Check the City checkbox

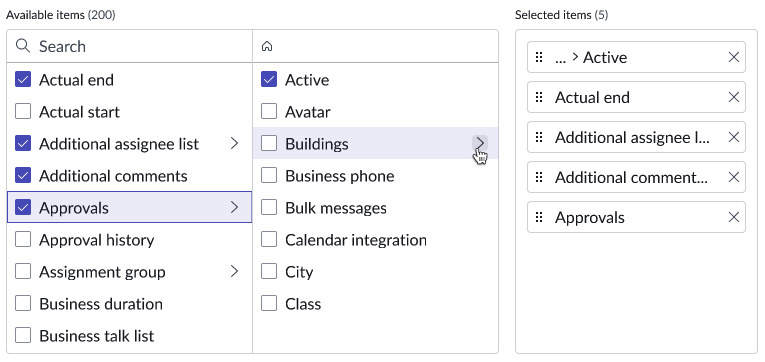pos(269,271)
